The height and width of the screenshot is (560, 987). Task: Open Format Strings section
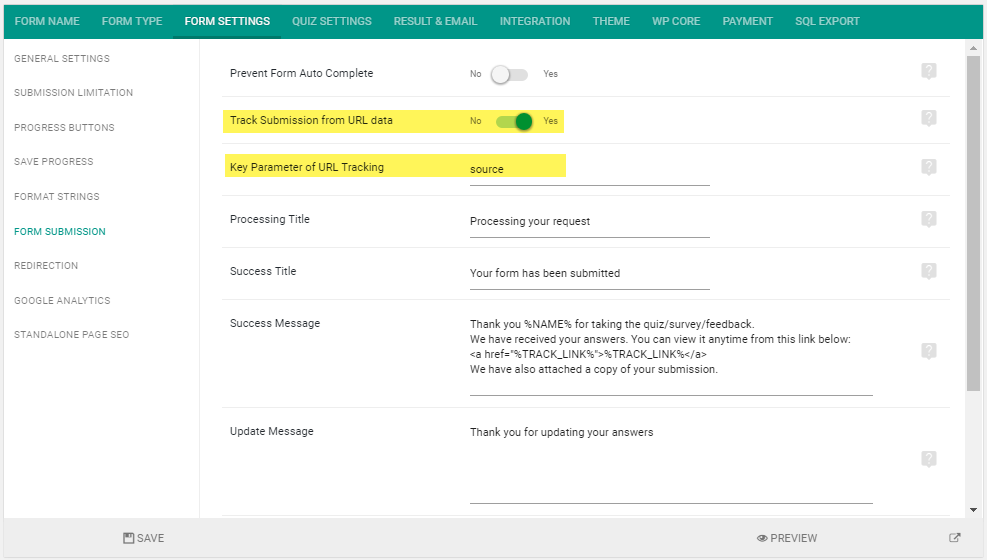click(x=57, y=197)
